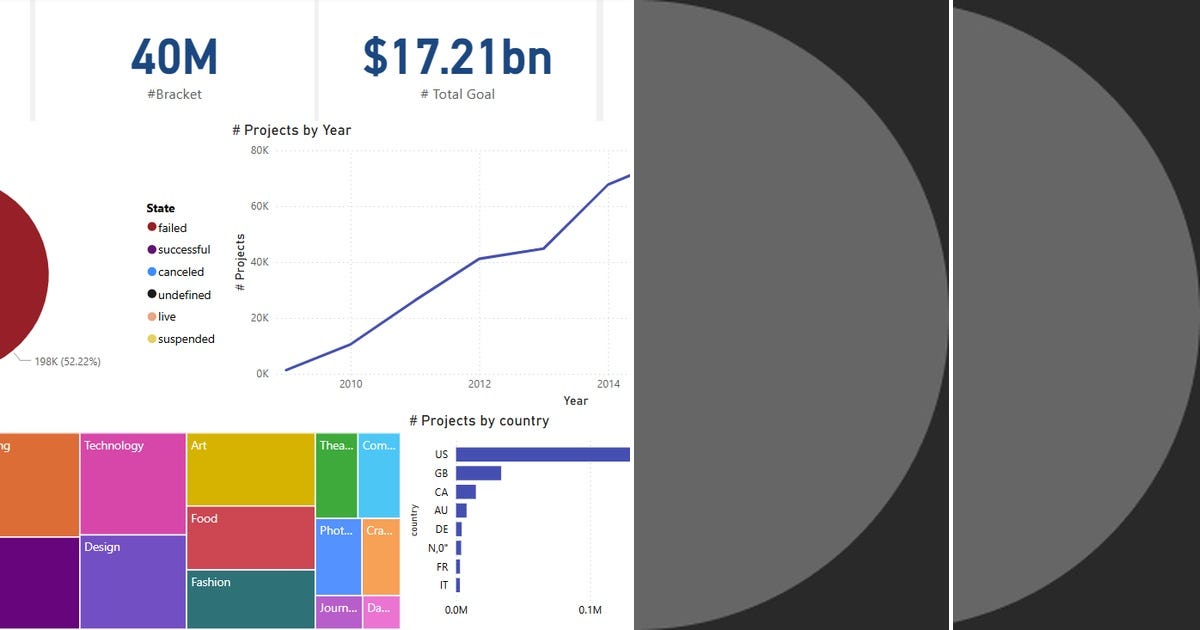Toggle the 'failed' state in the legend

pyautogui.click(x=172, y=227)
